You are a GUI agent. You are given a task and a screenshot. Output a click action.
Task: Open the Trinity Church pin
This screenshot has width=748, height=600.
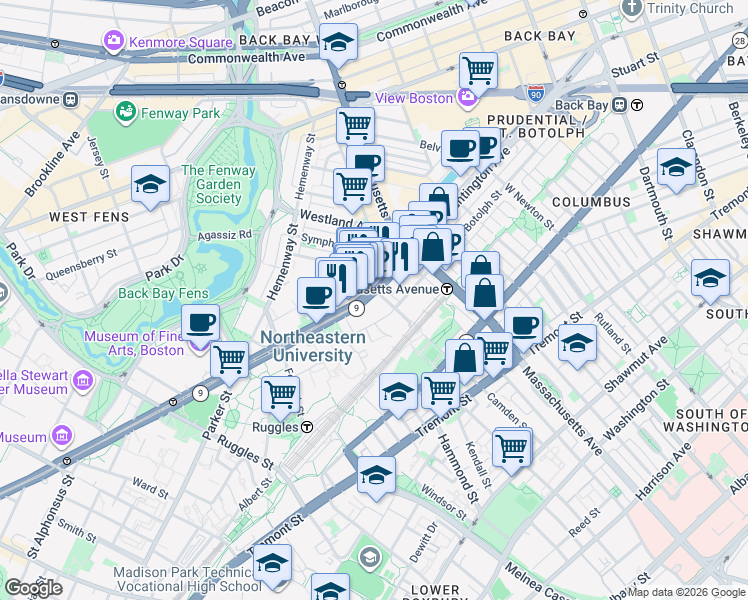tap(632, 9)
